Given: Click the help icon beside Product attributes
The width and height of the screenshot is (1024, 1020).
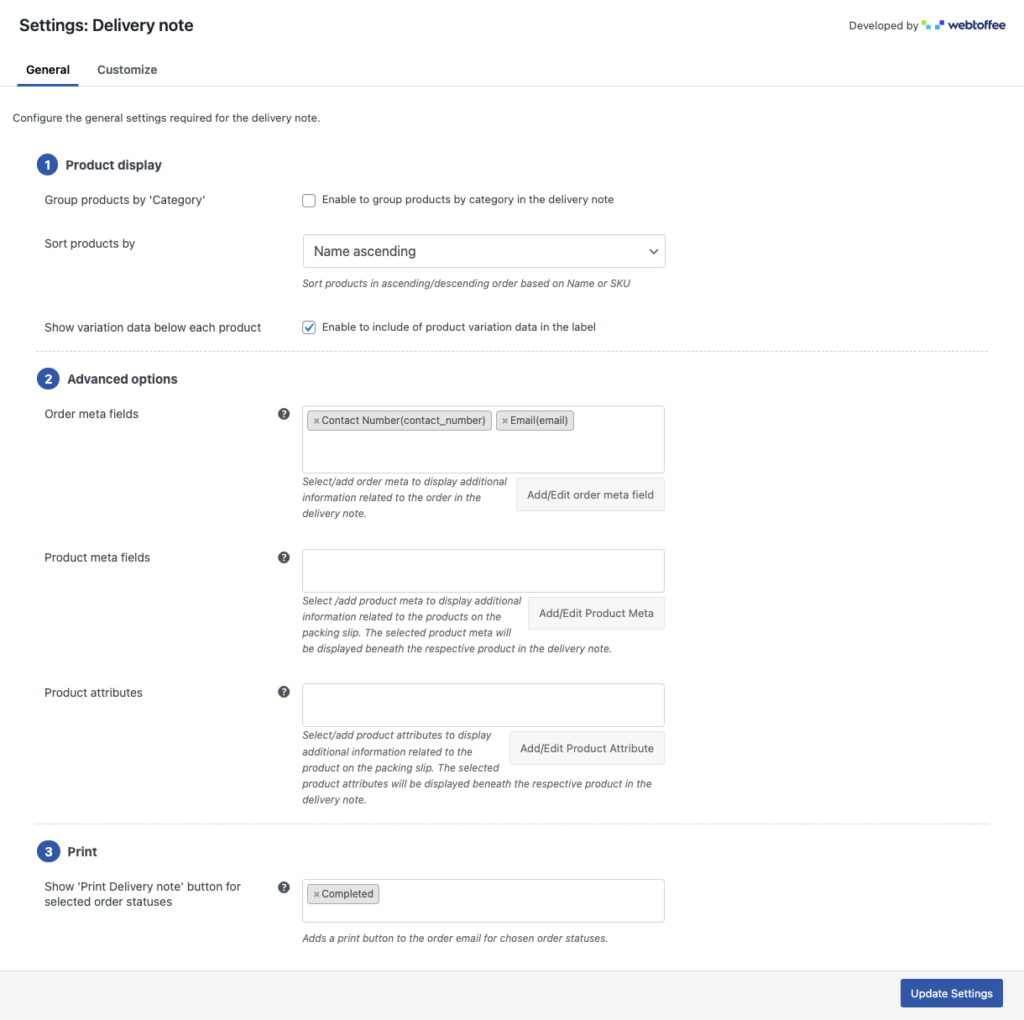Looking at the screenshot, I should pyautogui.click(x=284, y=692).
